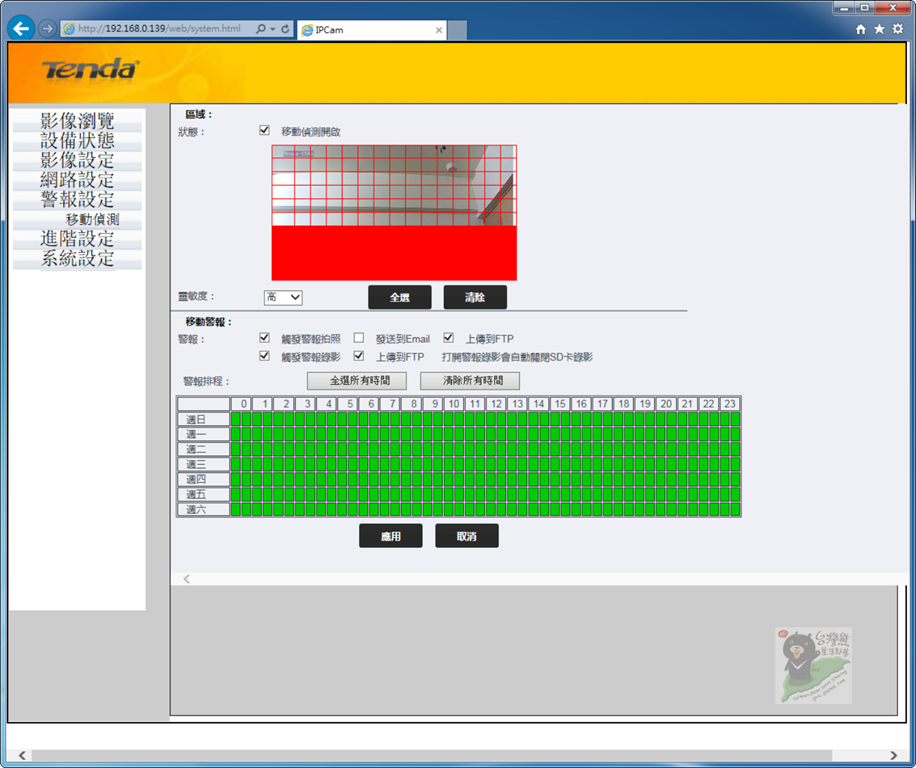Click the 應用 apply button
This screenshot has width=916, height=768.
pyautogui.click(x=391, y=536)
